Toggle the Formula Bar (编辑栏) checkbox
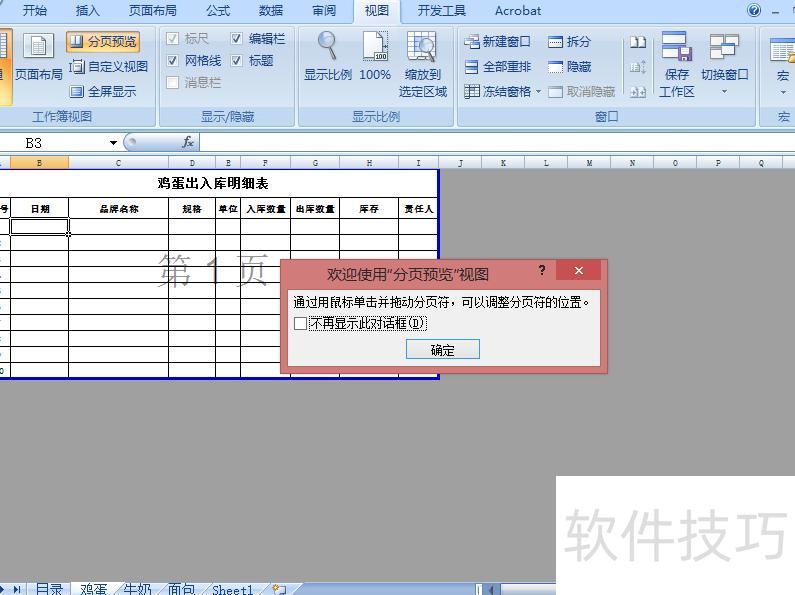The width and height of the screenshot is (795, 595). 236,39
